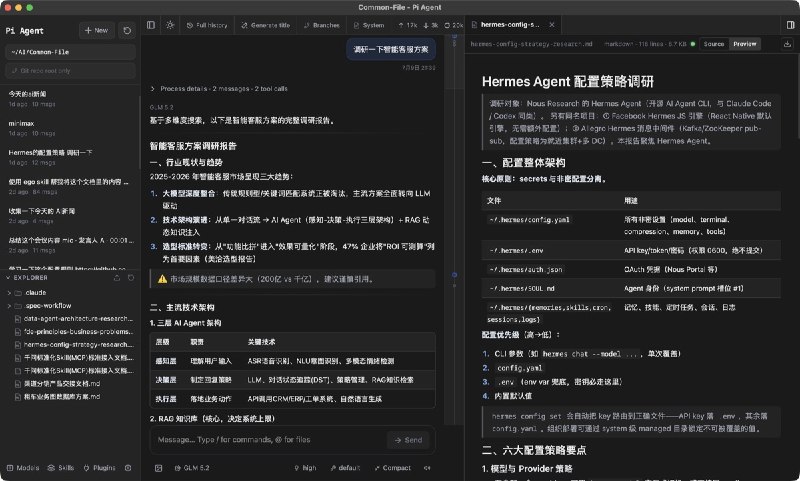
Task: Click the ~/AI/Common-File working directory field
Action: coord(70,52)
